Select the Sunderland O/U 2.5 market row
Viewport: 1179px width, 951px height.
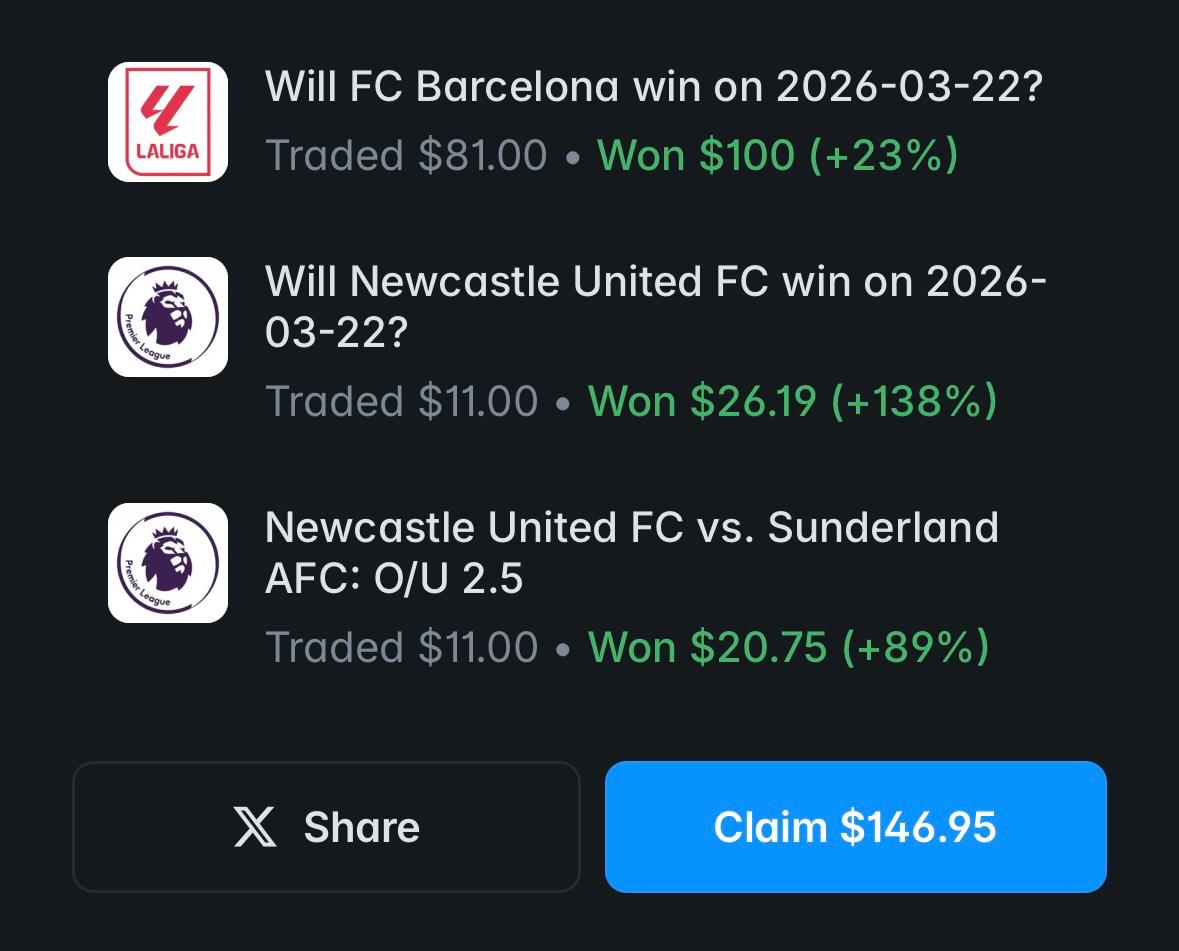pos(577,586)
